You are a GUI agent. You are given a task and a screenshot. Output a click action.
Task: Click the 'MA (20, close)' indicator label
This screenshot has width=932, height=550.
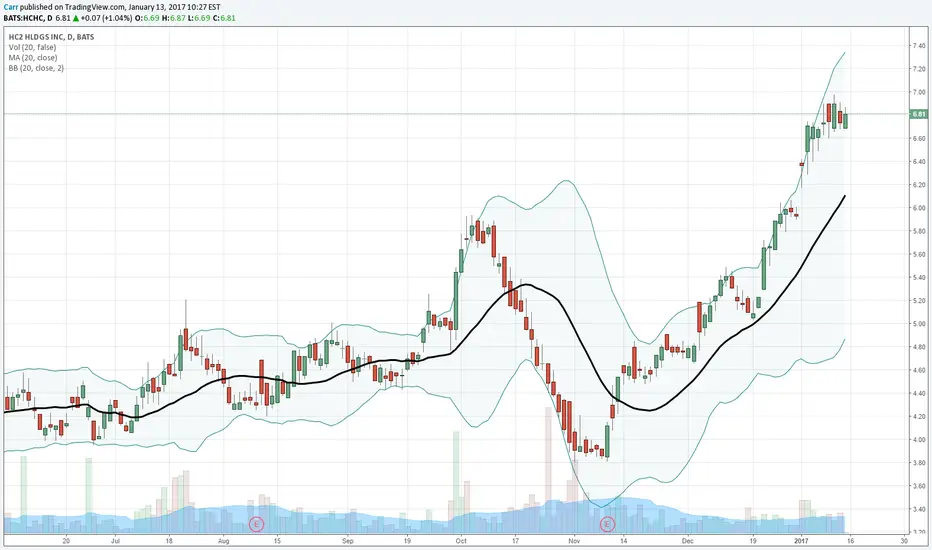(33, 58)
